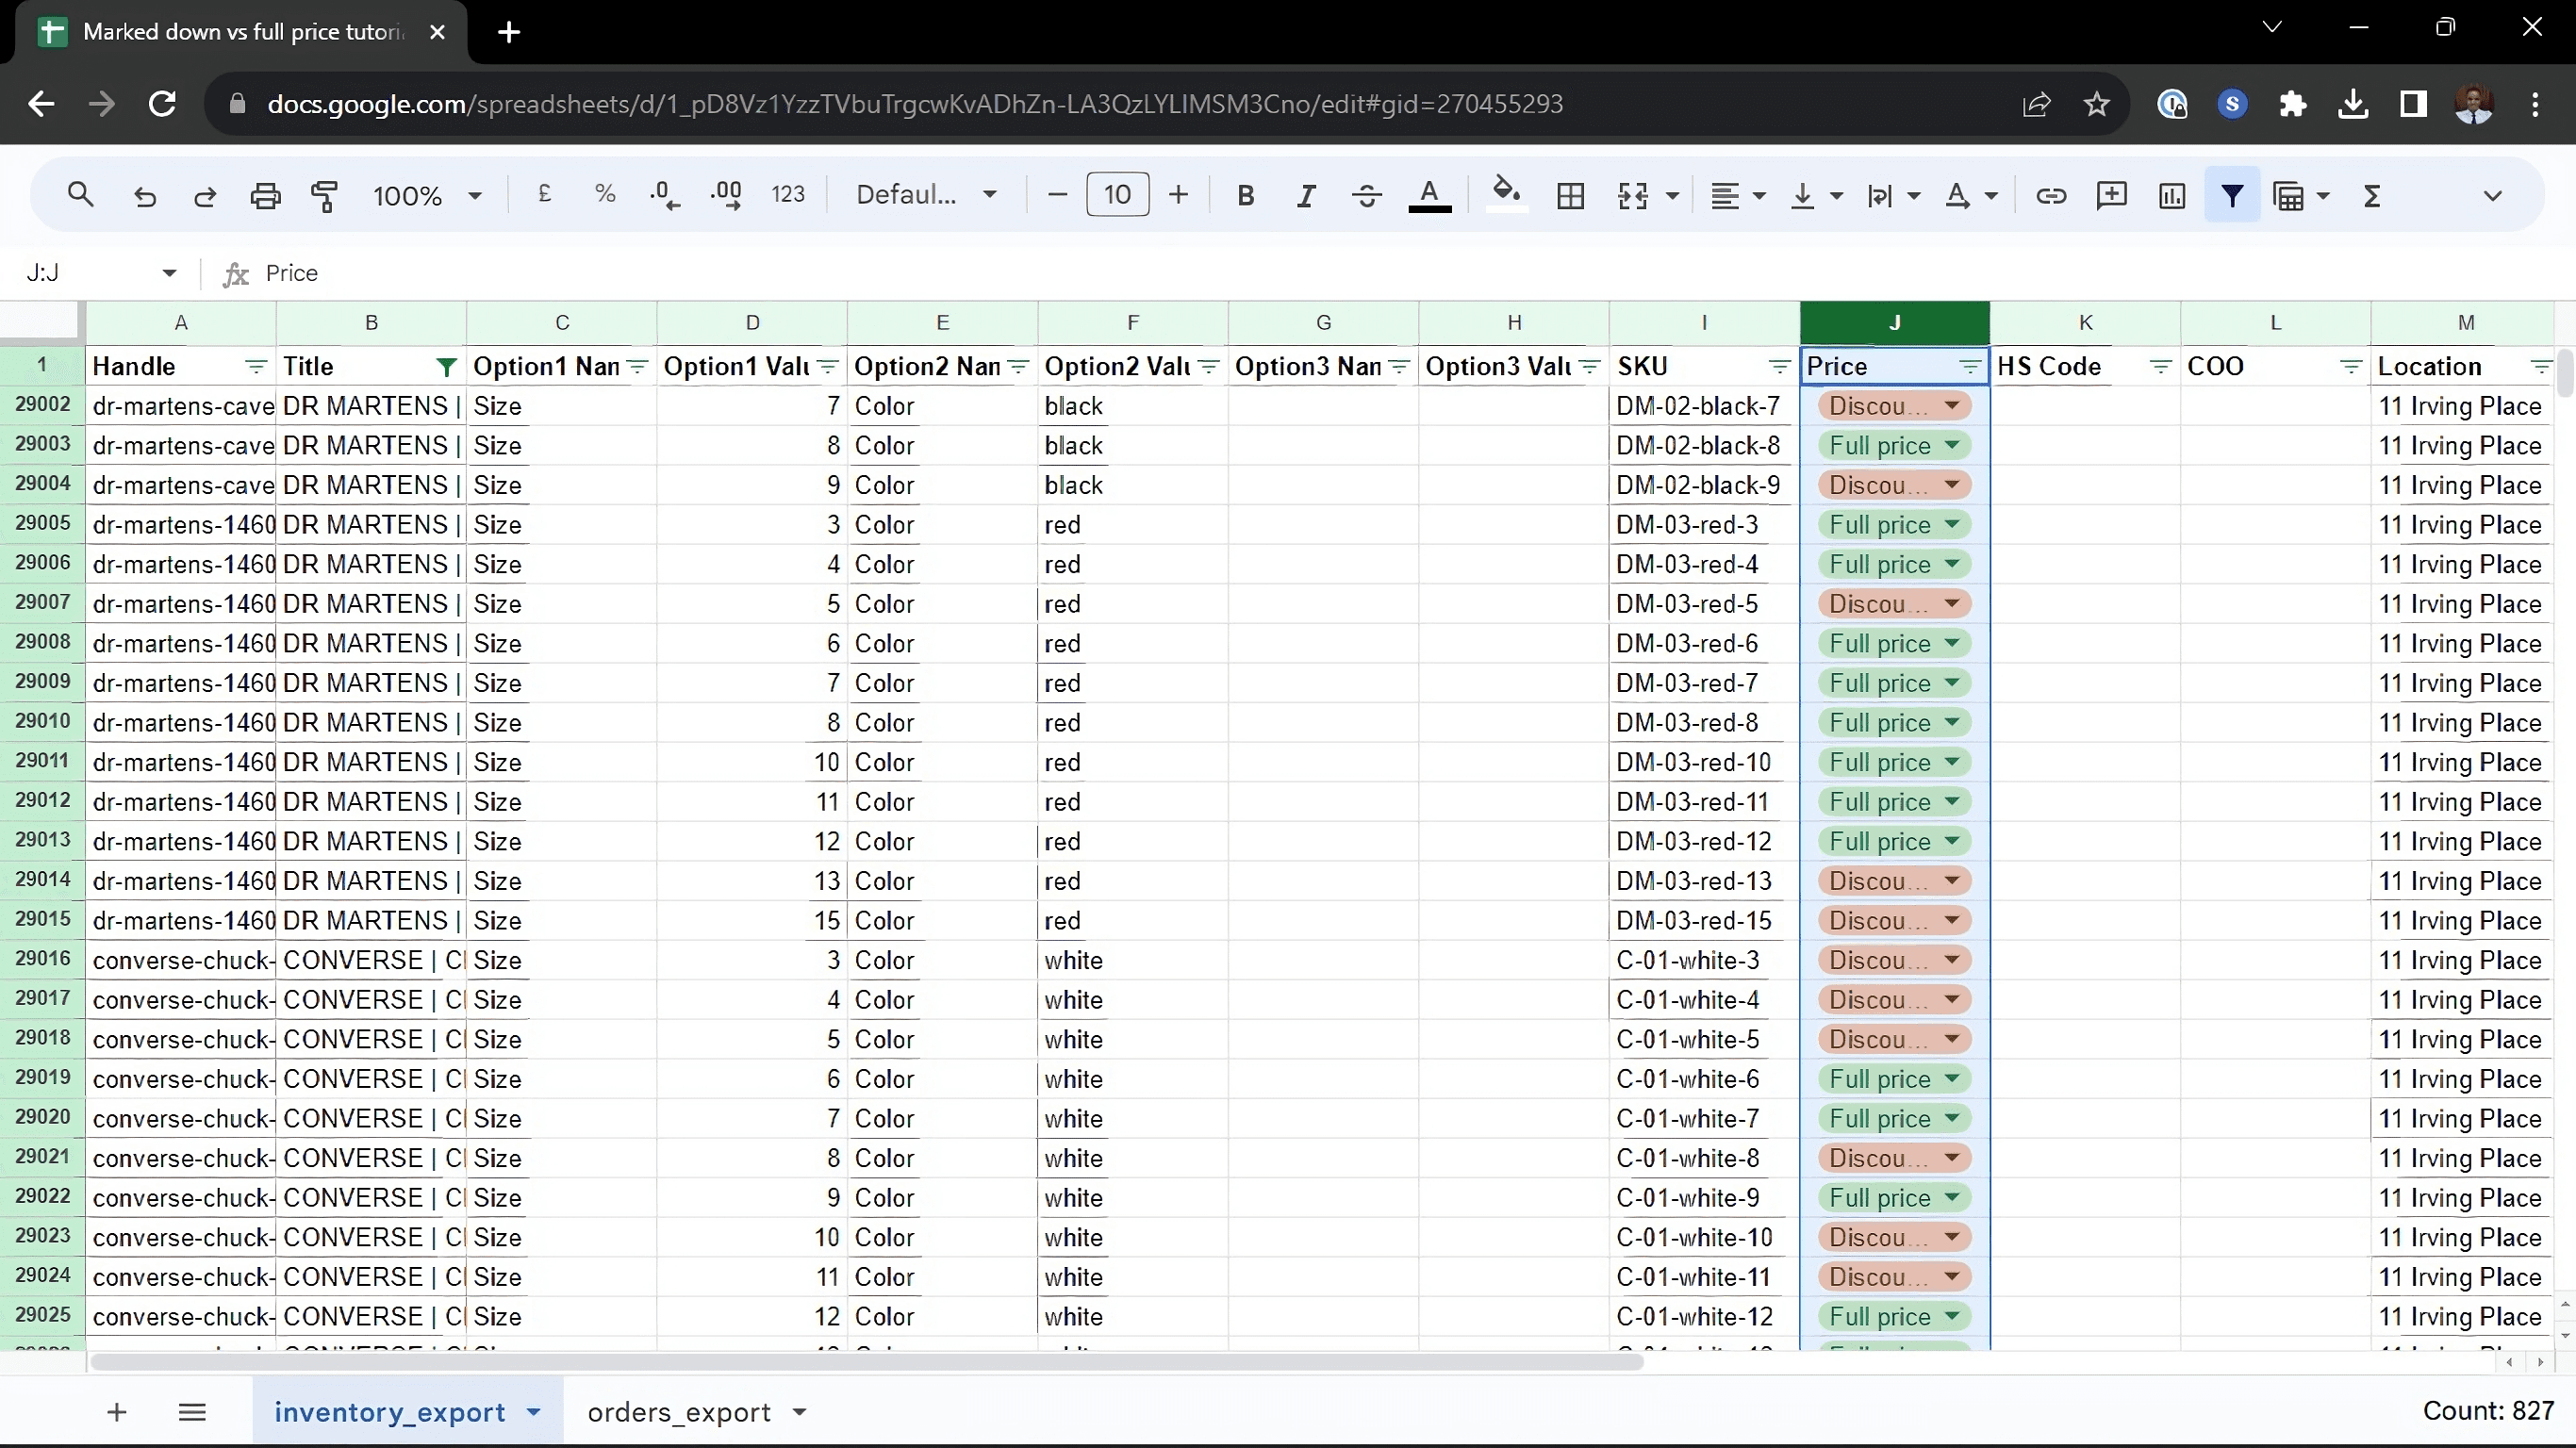
Task: Toggle the filter button in toolbar
Action: (2231, 195)
